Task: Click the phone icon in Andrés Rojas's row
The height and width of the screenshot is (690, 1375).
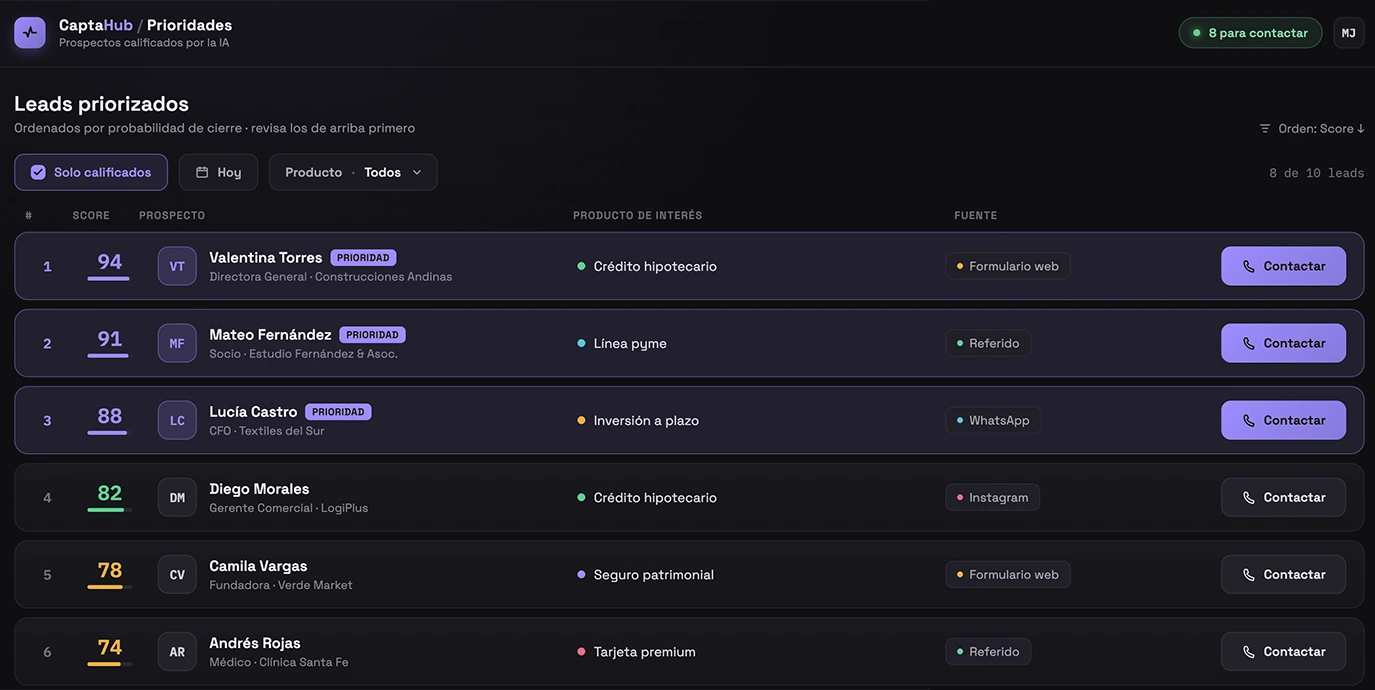Action: coord(1249,651)
